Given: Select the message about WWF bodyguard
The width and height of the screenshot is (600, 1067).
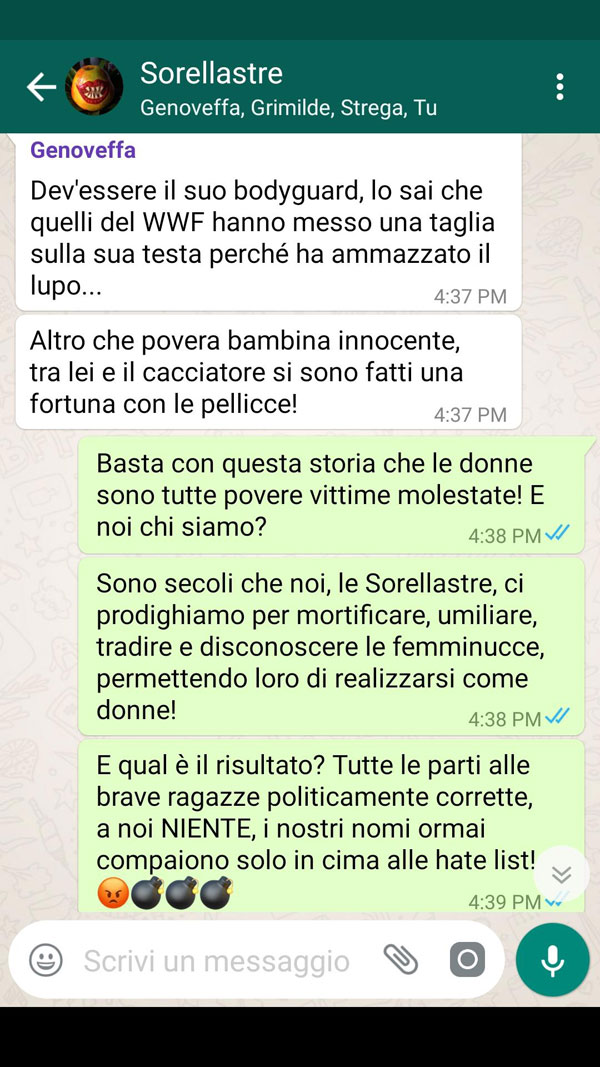Looking at the screenshot, I should (x=269, y=223).
